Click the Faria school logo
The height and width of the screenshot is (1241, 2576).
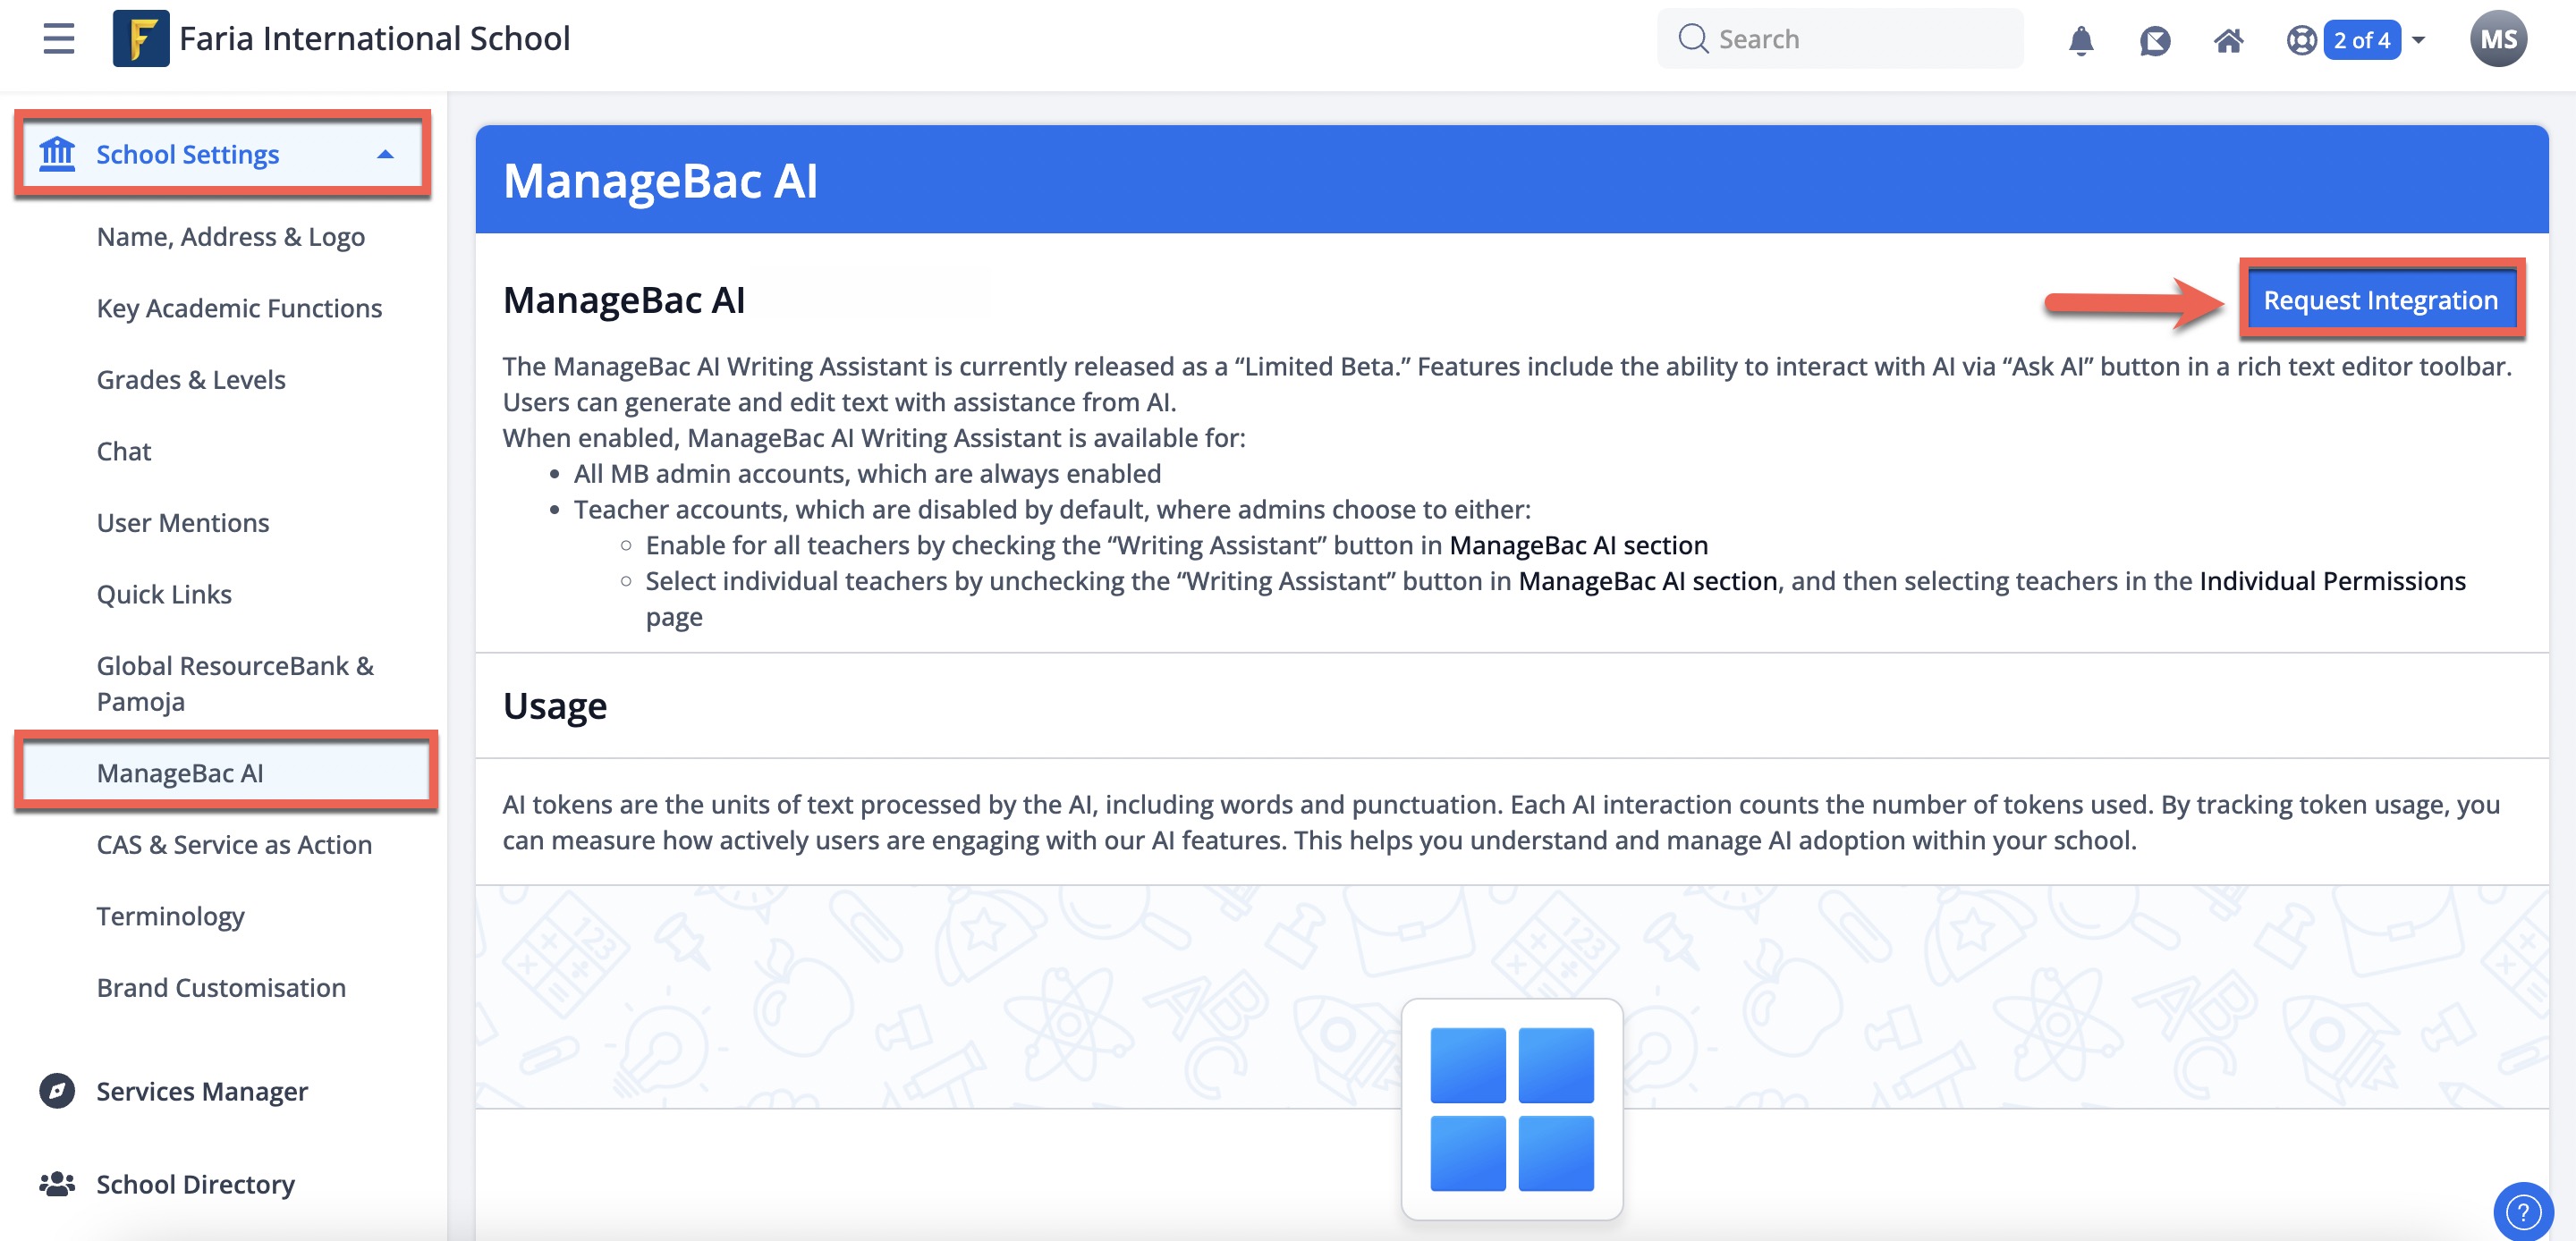pos(141,39)
